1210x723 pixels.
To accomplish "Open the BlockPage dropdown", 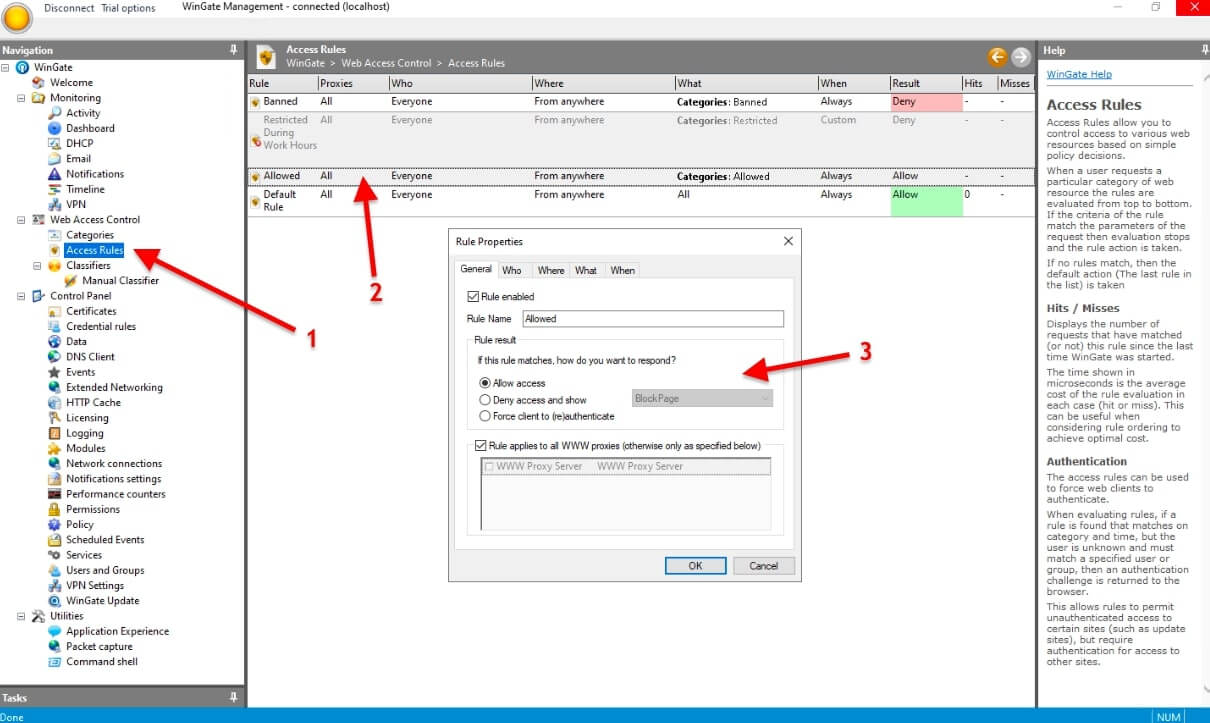I will click(x=703, y=398).
